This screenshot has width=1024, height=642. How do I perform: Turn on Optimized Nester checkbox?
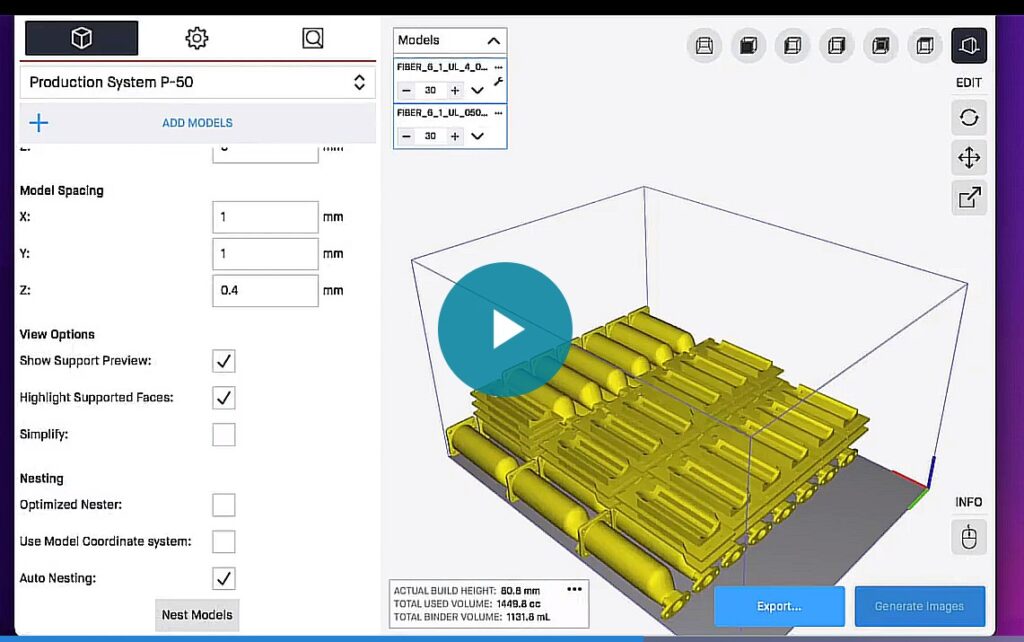click(x=224, y=505)
